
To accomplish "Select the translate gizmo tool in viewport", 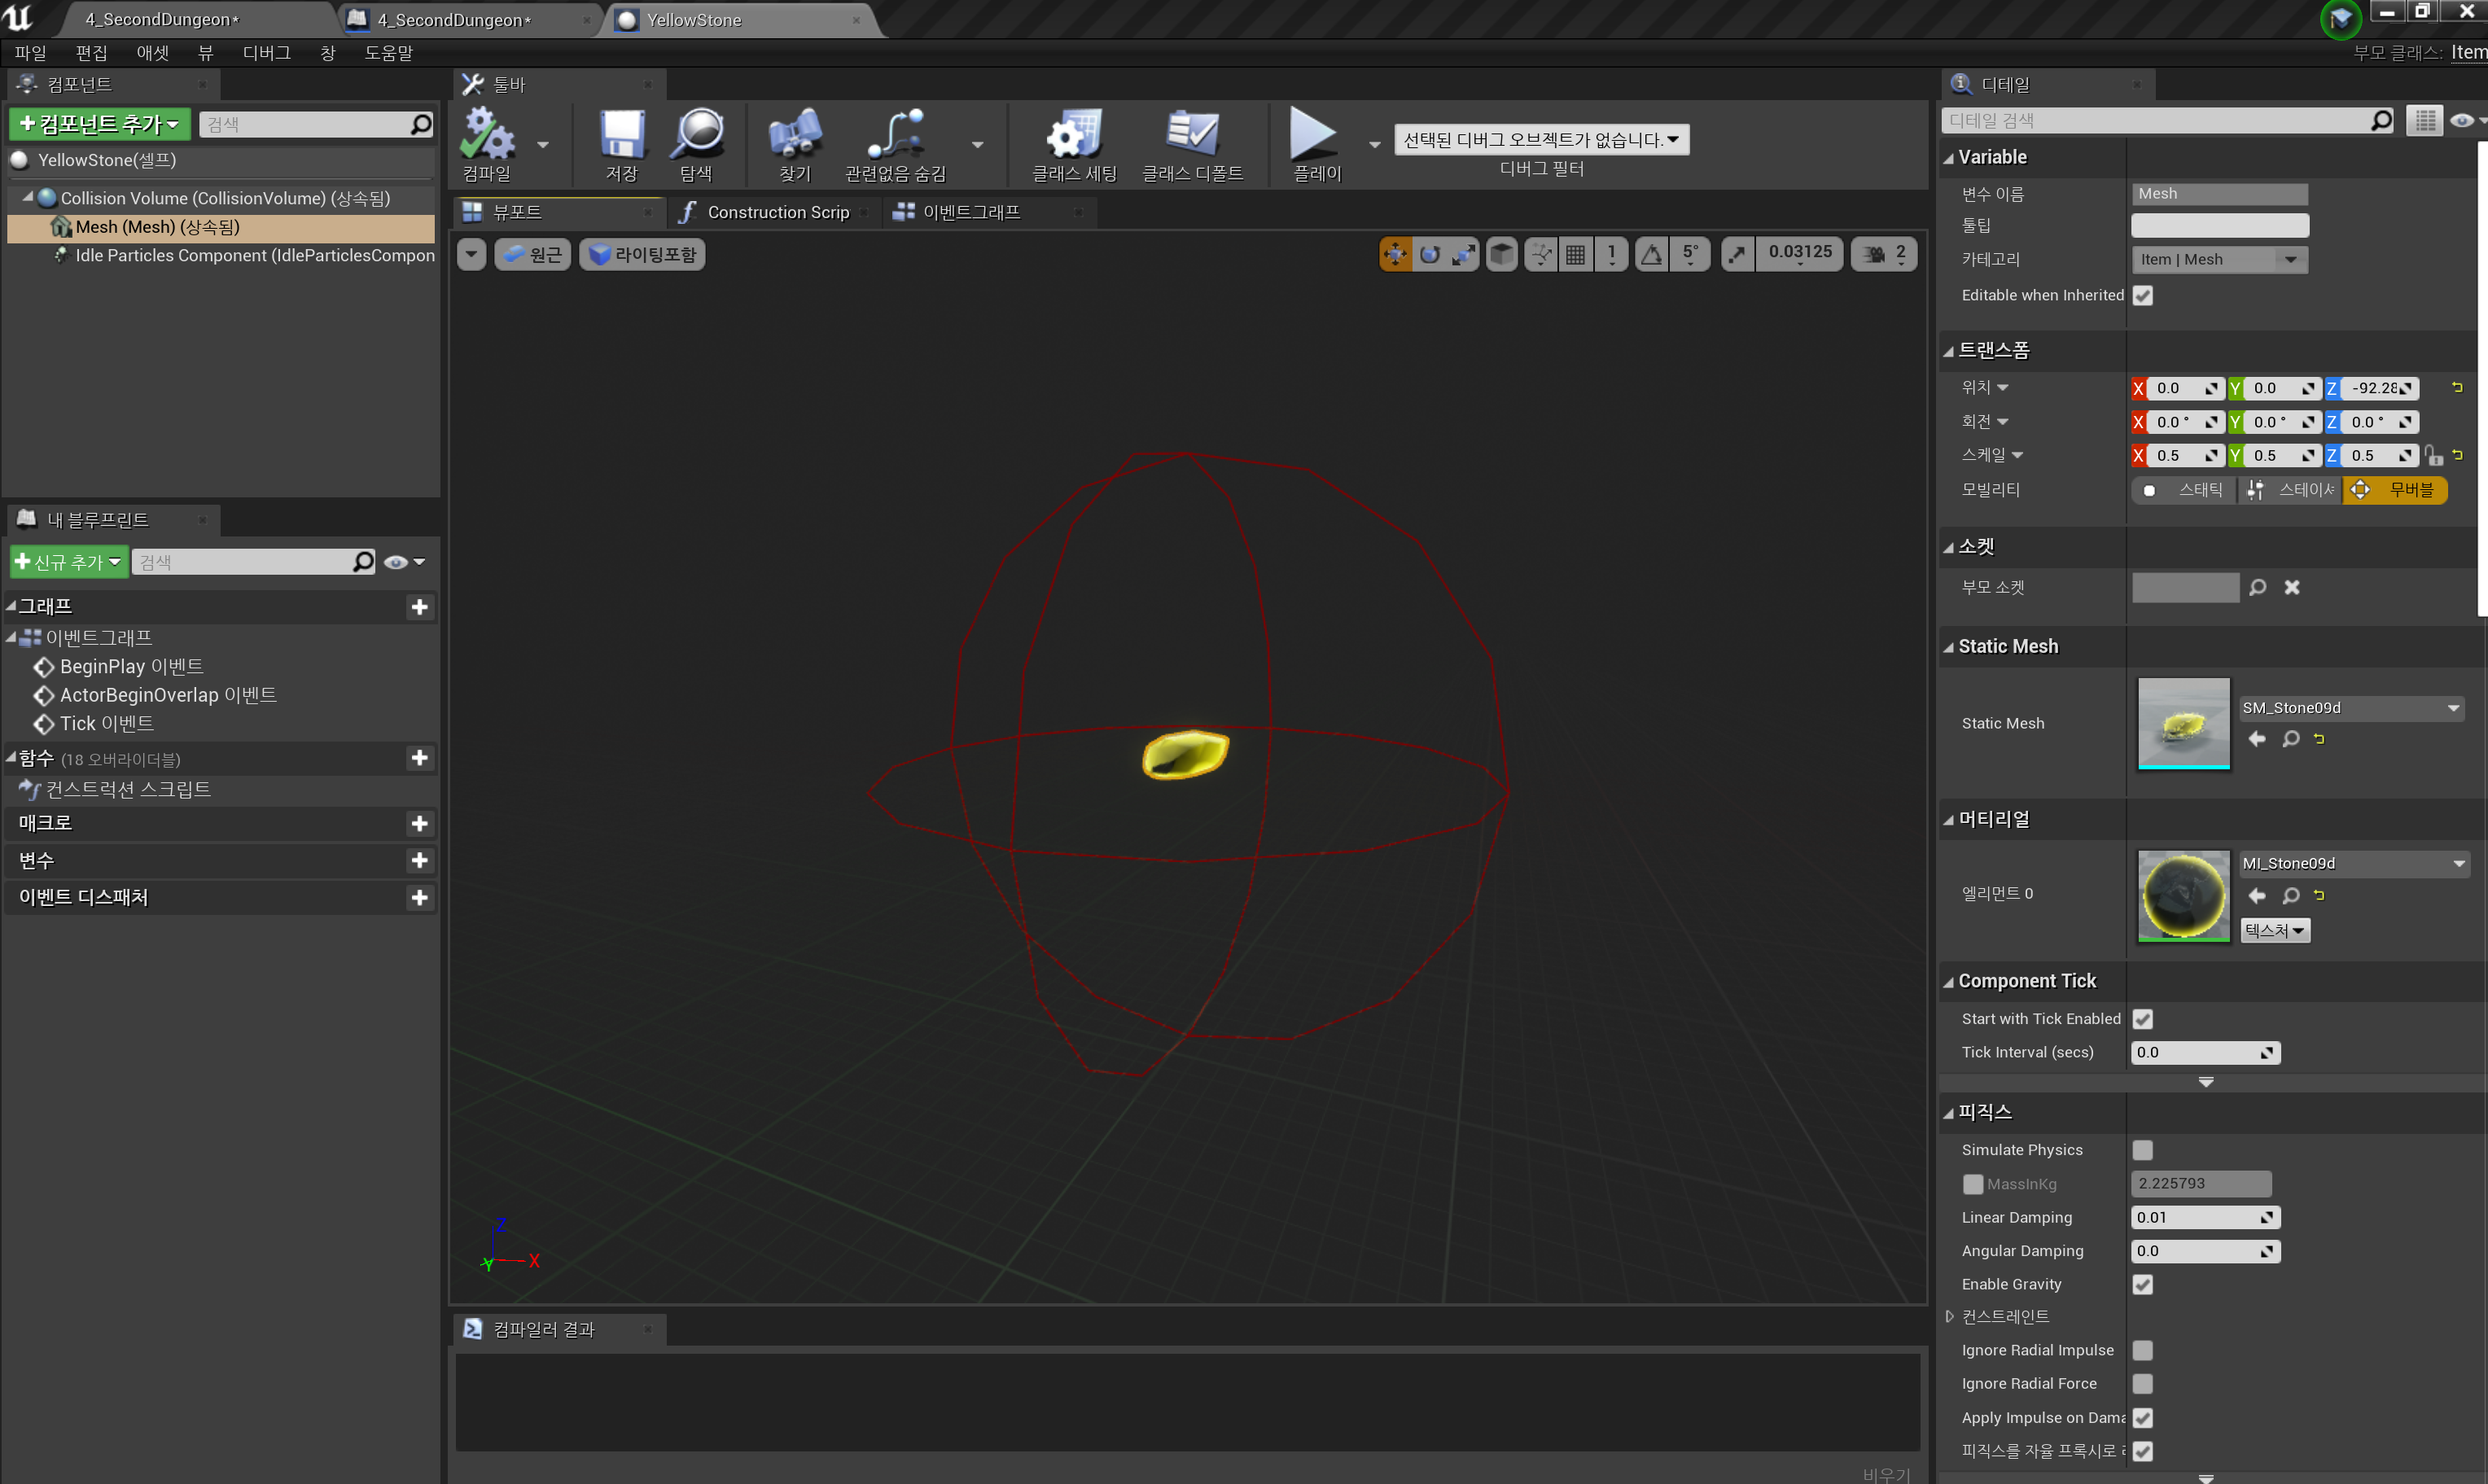I will point(1394,255).
